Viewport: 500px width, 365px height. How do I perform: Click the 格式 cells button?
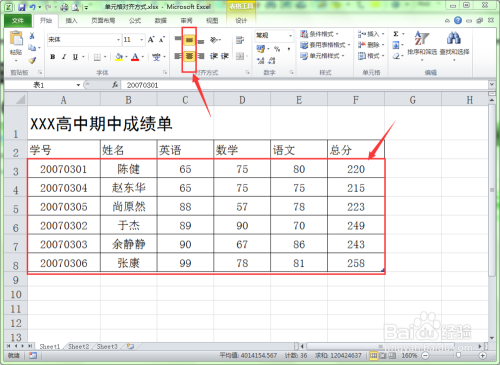point(371,56)
